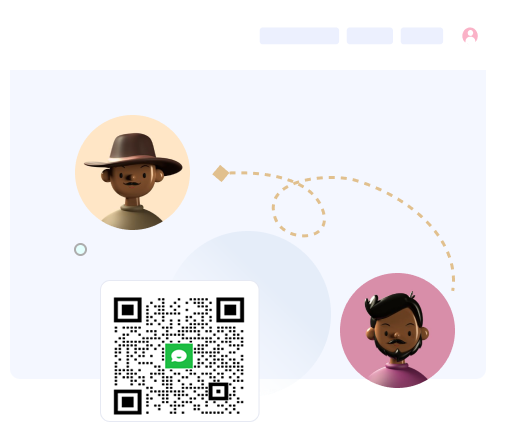Screen dimensions: 524x422
Task: Click the QR code's top-right finder square
Action: (x=230, y=310)
